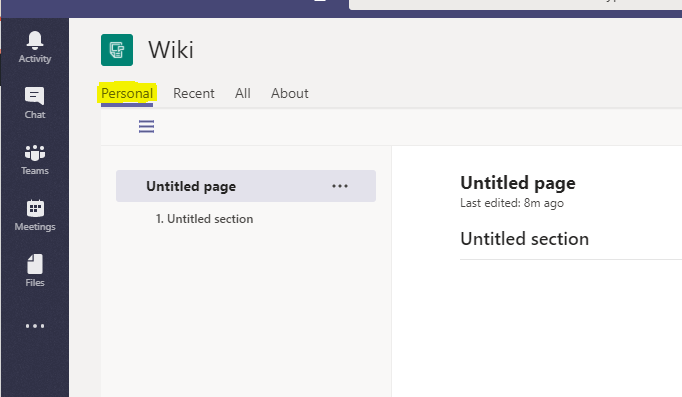Image resolution: width=682 pixels, height=397 pixels.
Task: Select the Personal tab
Action: click(x=127, y=93)
